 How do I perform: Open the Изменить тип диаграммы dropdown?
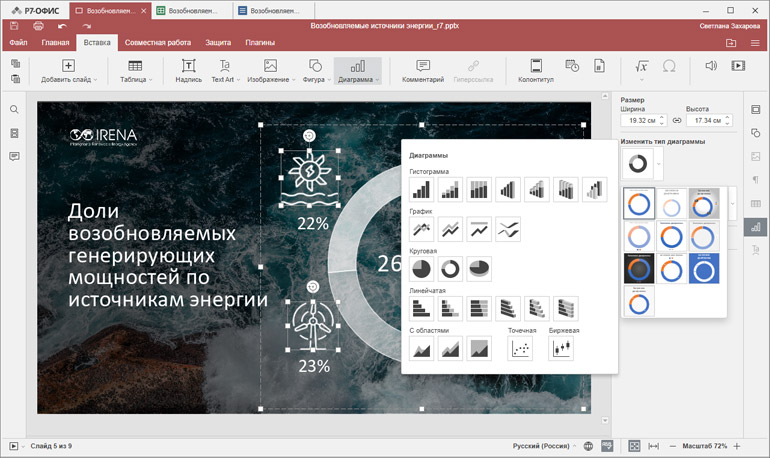658,163
